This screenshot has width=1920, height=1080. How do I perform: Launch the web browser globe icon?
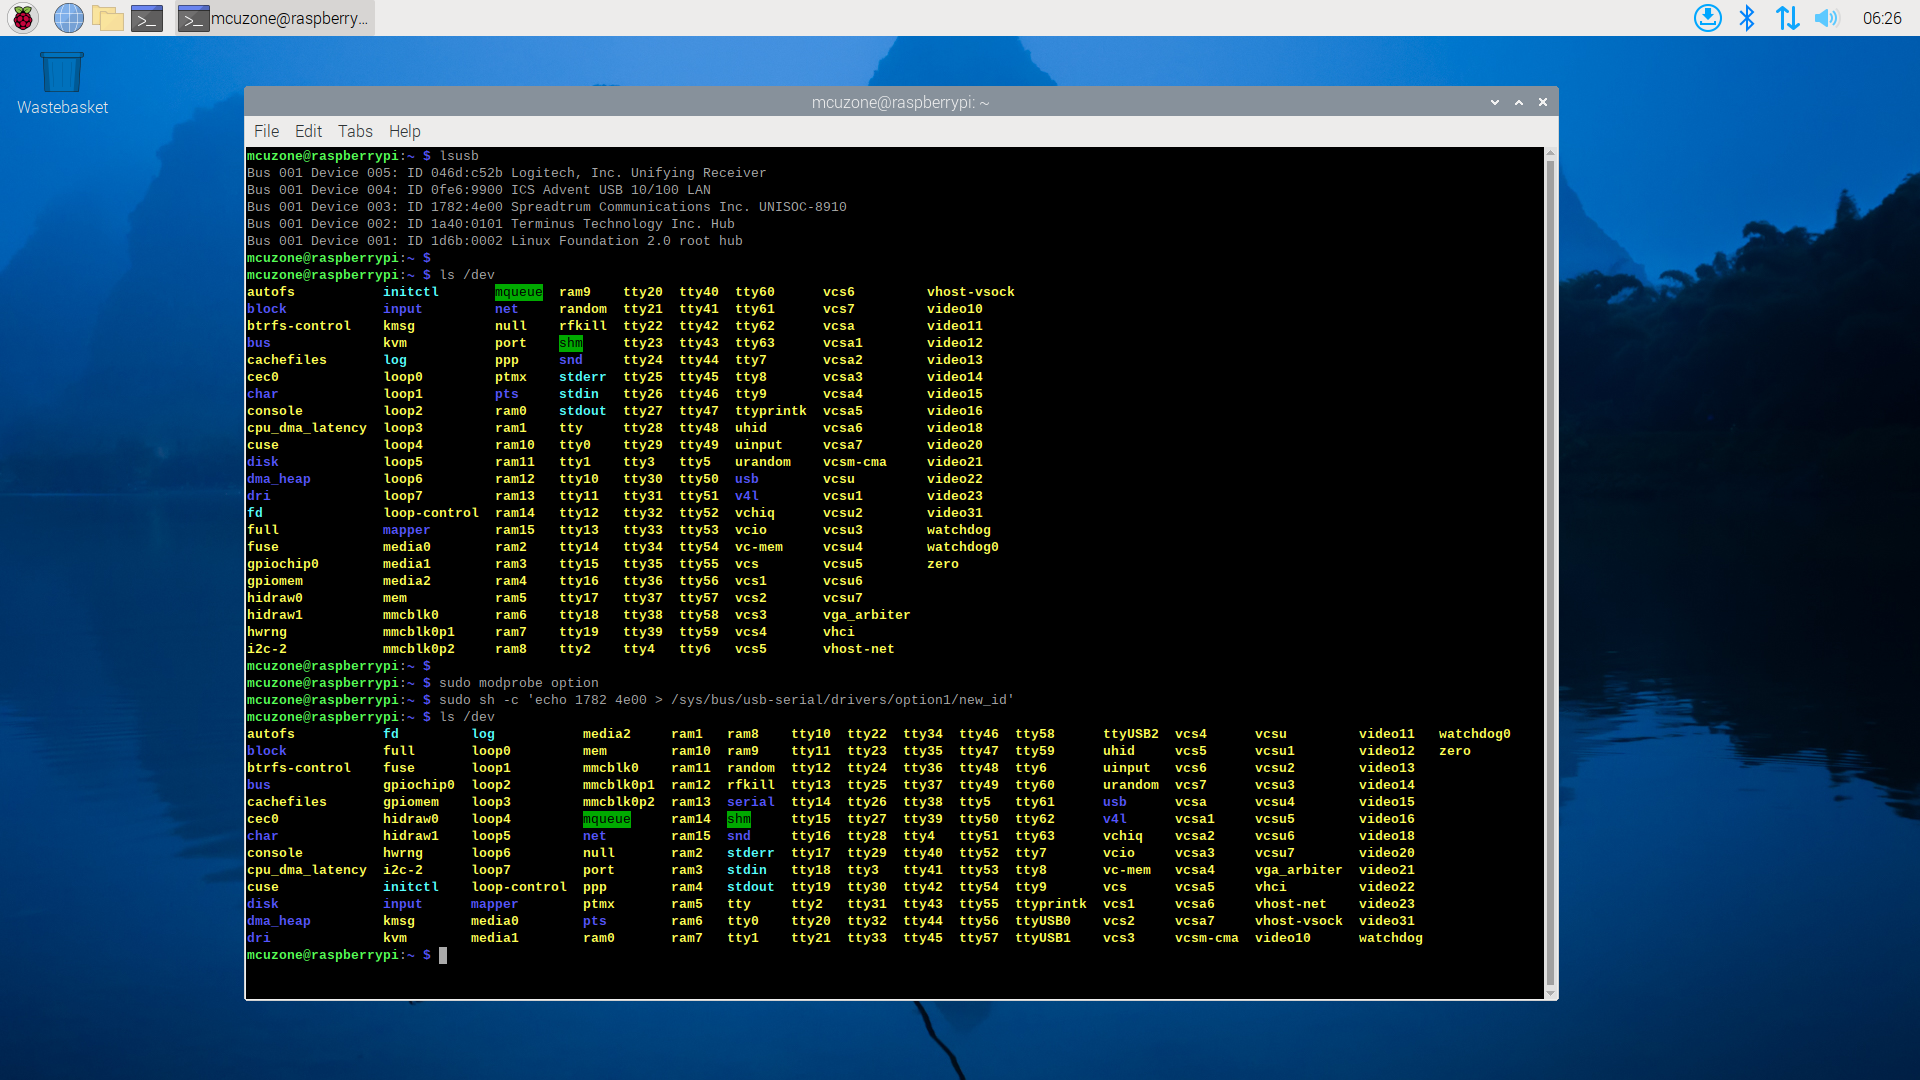pos(68,18)
